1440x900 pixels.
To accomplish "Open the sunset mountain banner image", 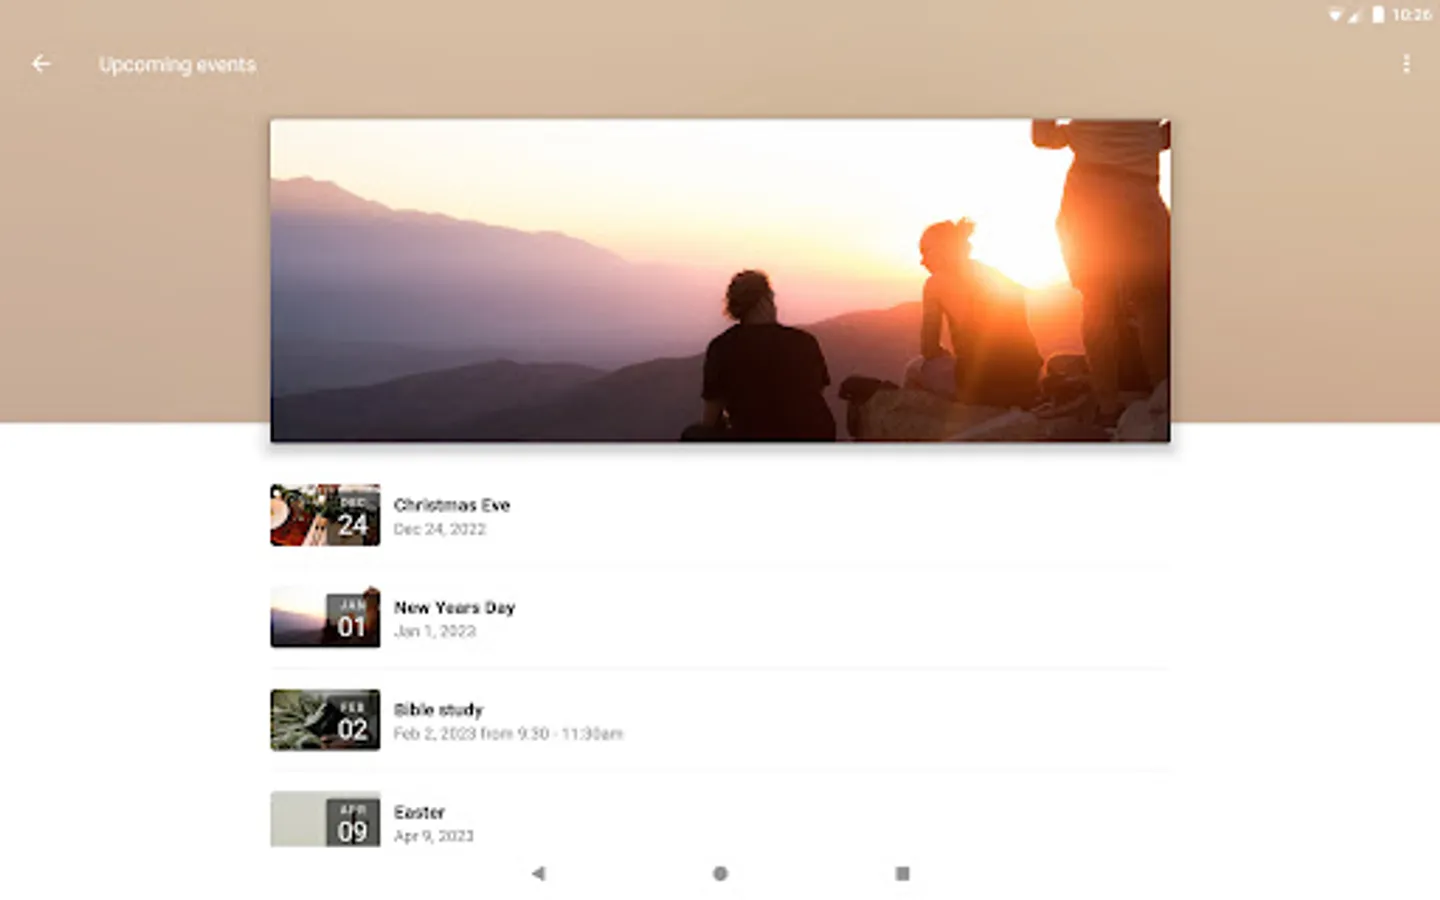I will click(720, 280).
